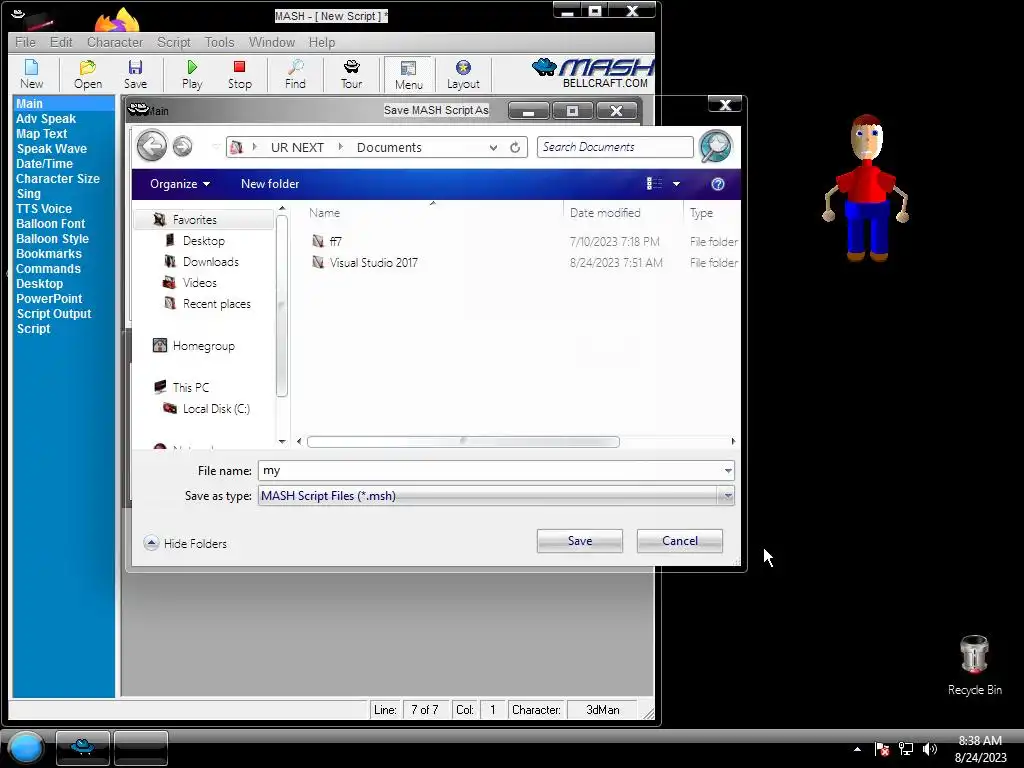Collapse the Hide Folders expander
1024x768 pixels.
click(185, 543)
